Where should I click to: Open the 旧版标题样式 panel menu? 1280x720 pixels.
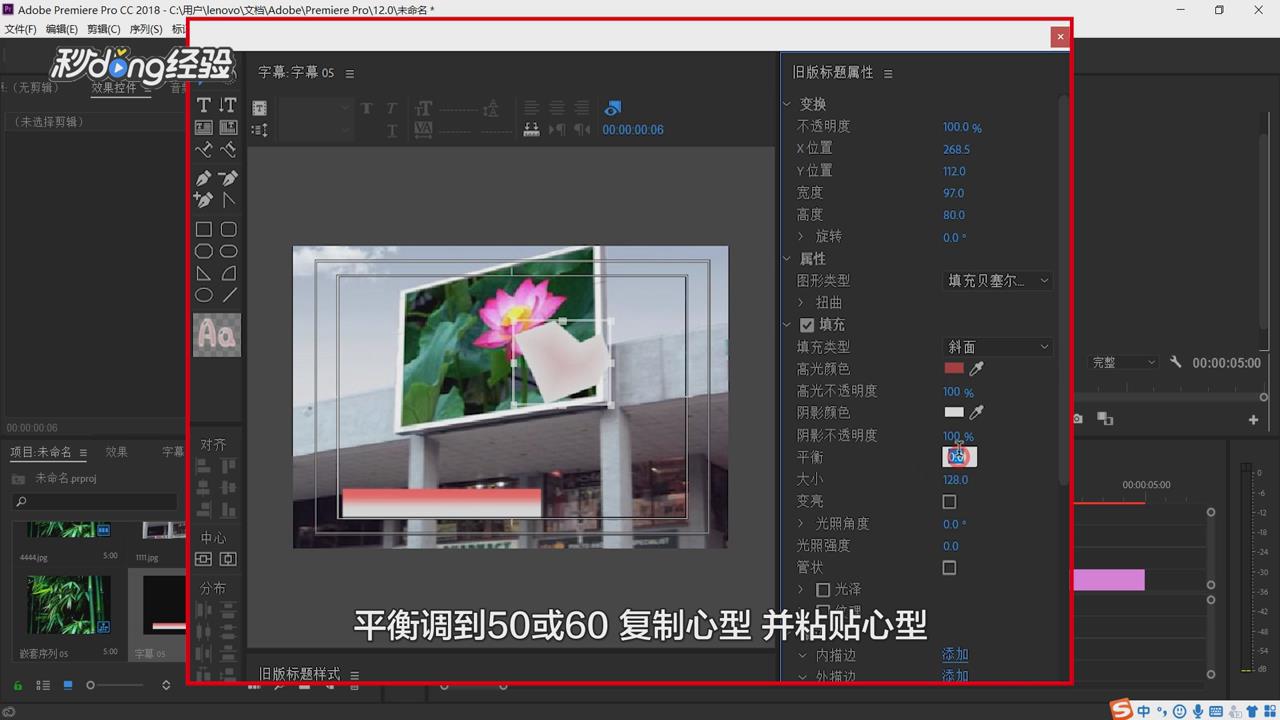pos(354,675)
